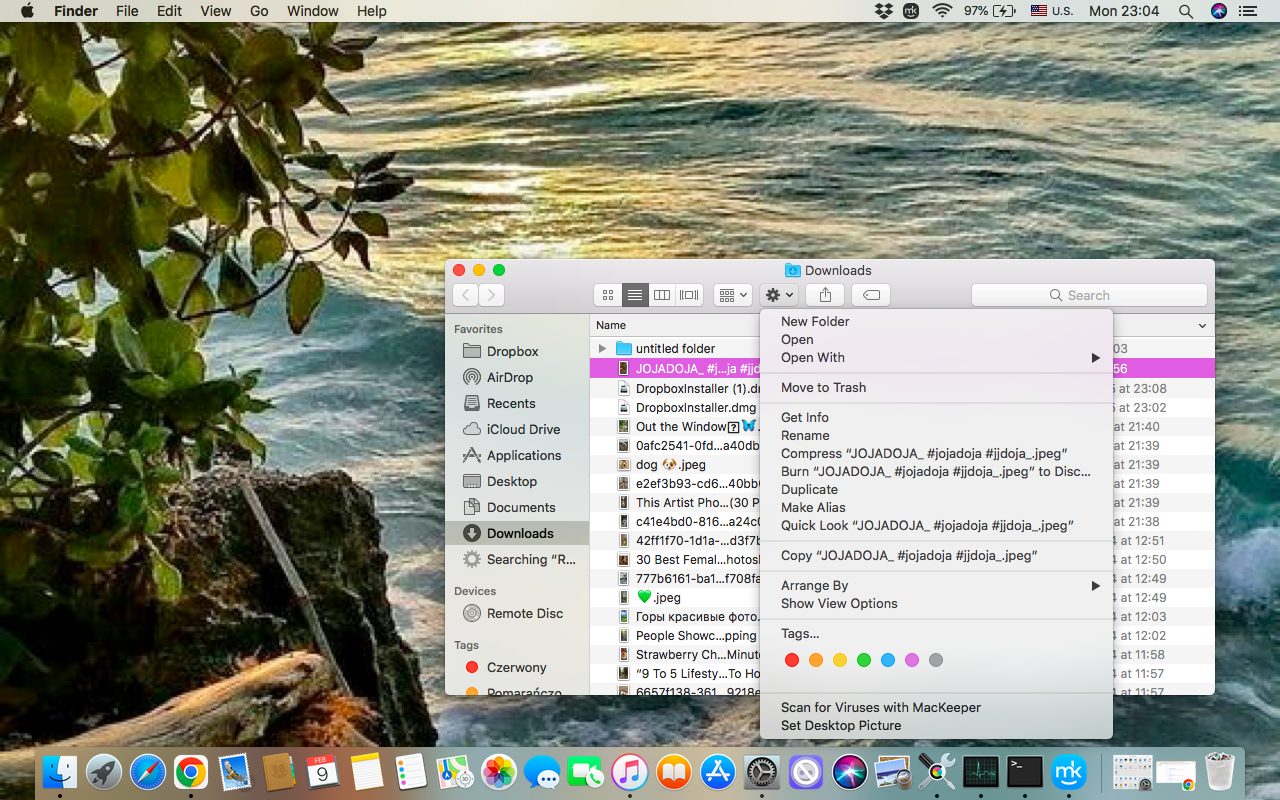Open Activity Monitor from the Dock
The image size is (1280, 800).
pos(980,772)
